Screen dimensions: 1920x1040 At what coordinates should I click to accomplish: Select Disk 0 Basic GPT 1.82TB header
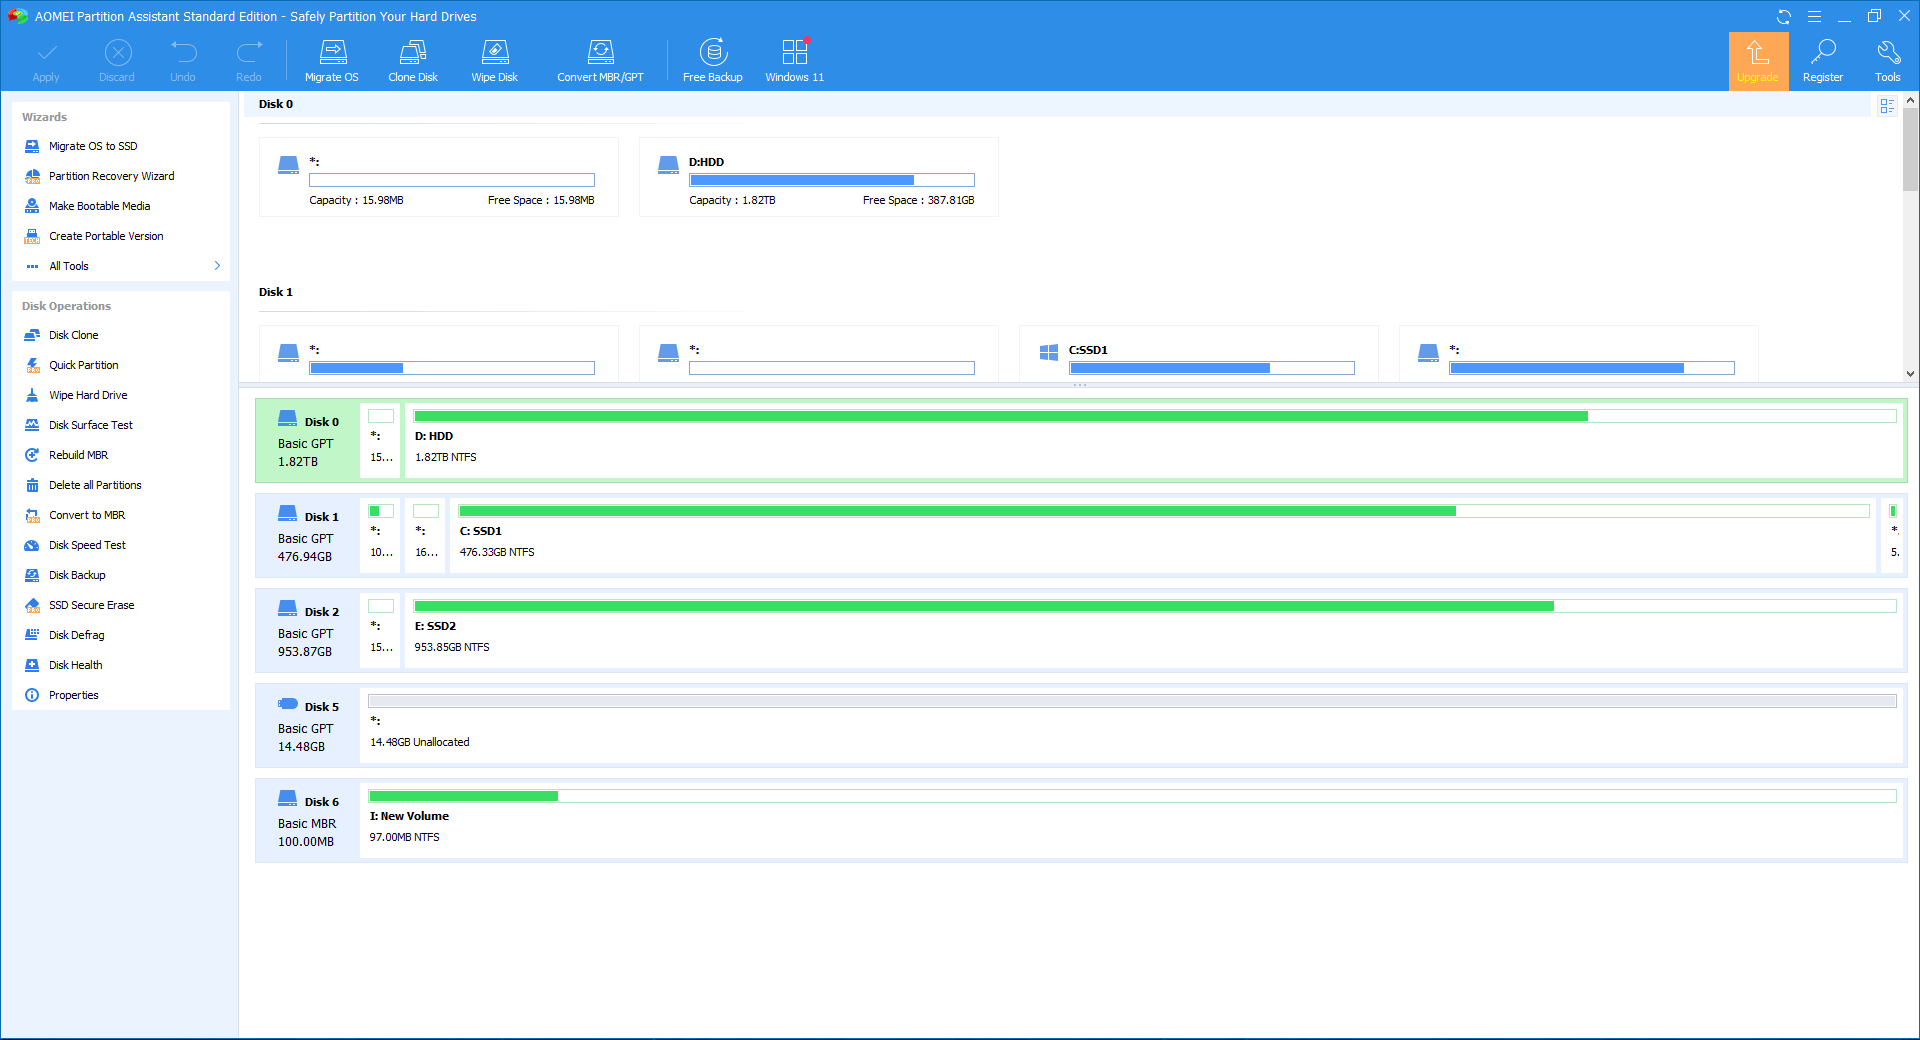click(x=308, y=441)
